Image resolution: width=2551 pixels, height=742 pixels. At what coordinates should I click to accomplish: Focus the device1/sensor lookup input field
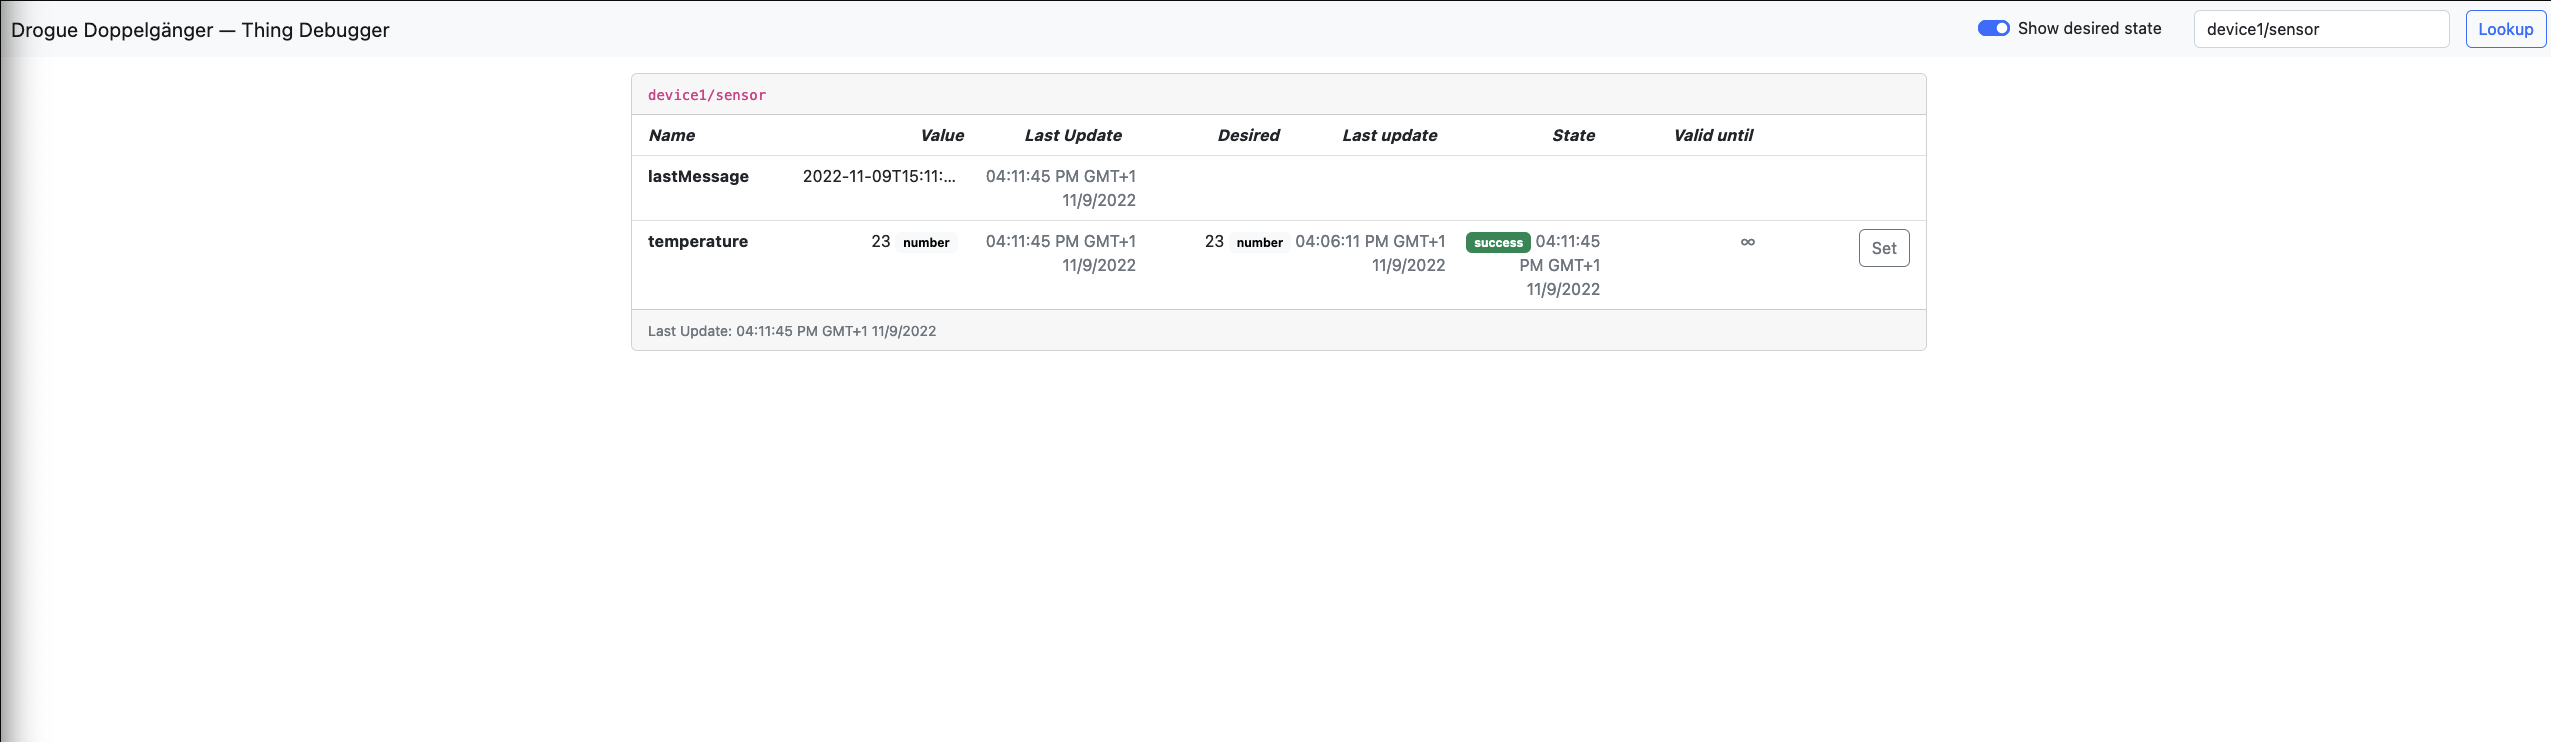tap(2321, 29)
